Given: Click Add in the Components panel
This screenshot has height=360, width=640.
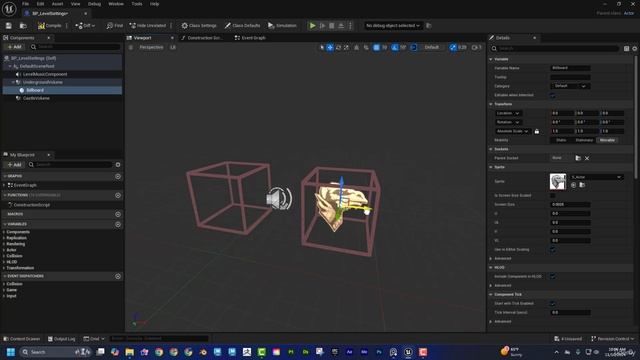Looking at the screenshot, I should click(14, 47).
